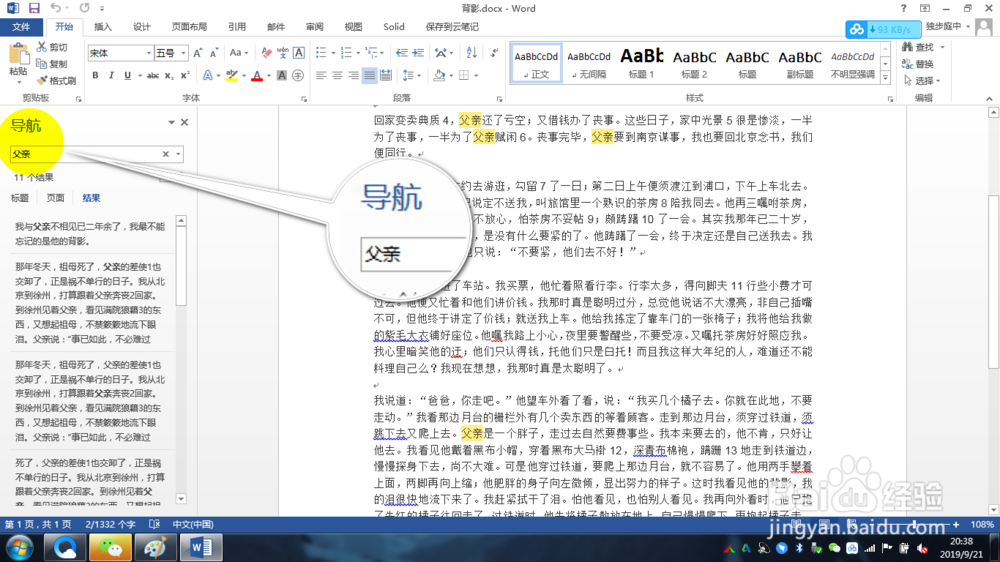Close the navigation pane

(x=184, y=122)
